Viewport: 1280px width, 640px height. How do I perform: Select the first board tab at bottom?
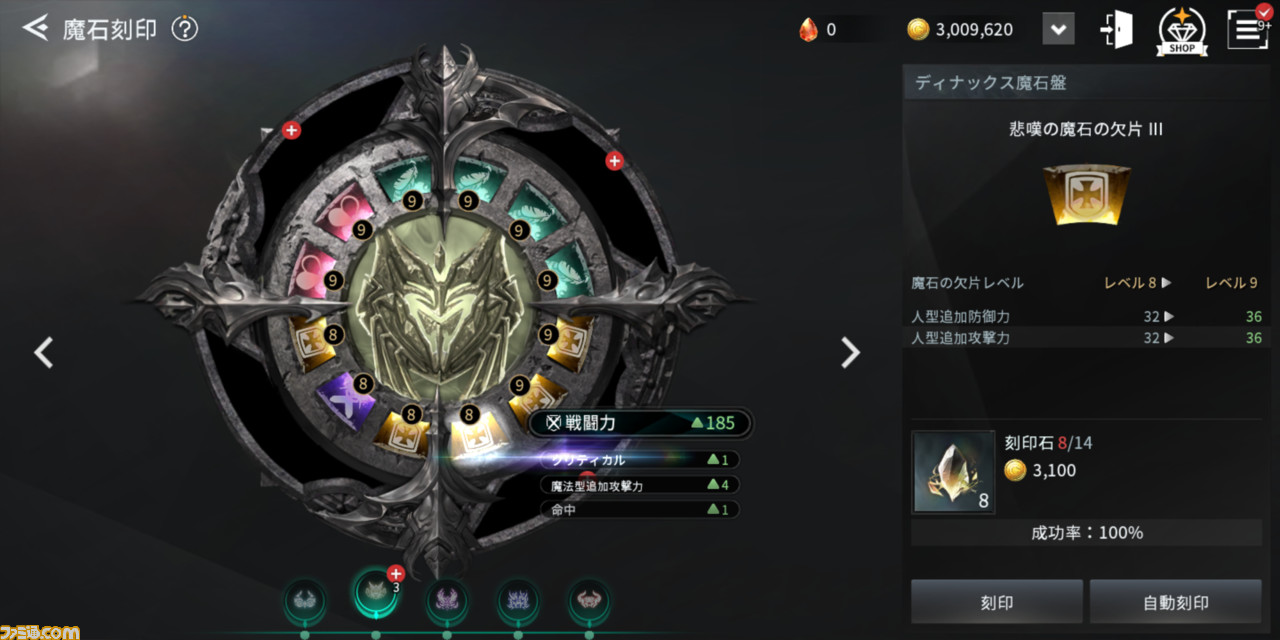coord(304,601)
